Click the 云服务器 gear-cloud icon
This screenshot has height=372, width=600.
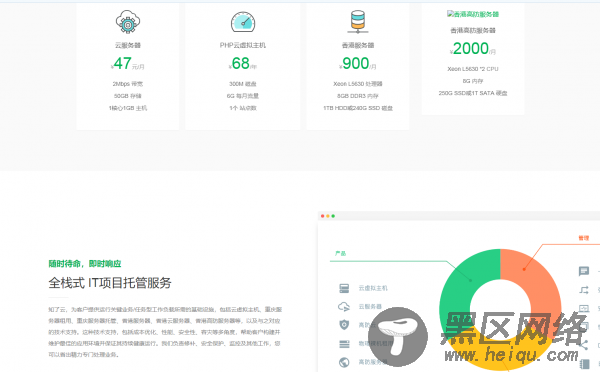[128, 22]
